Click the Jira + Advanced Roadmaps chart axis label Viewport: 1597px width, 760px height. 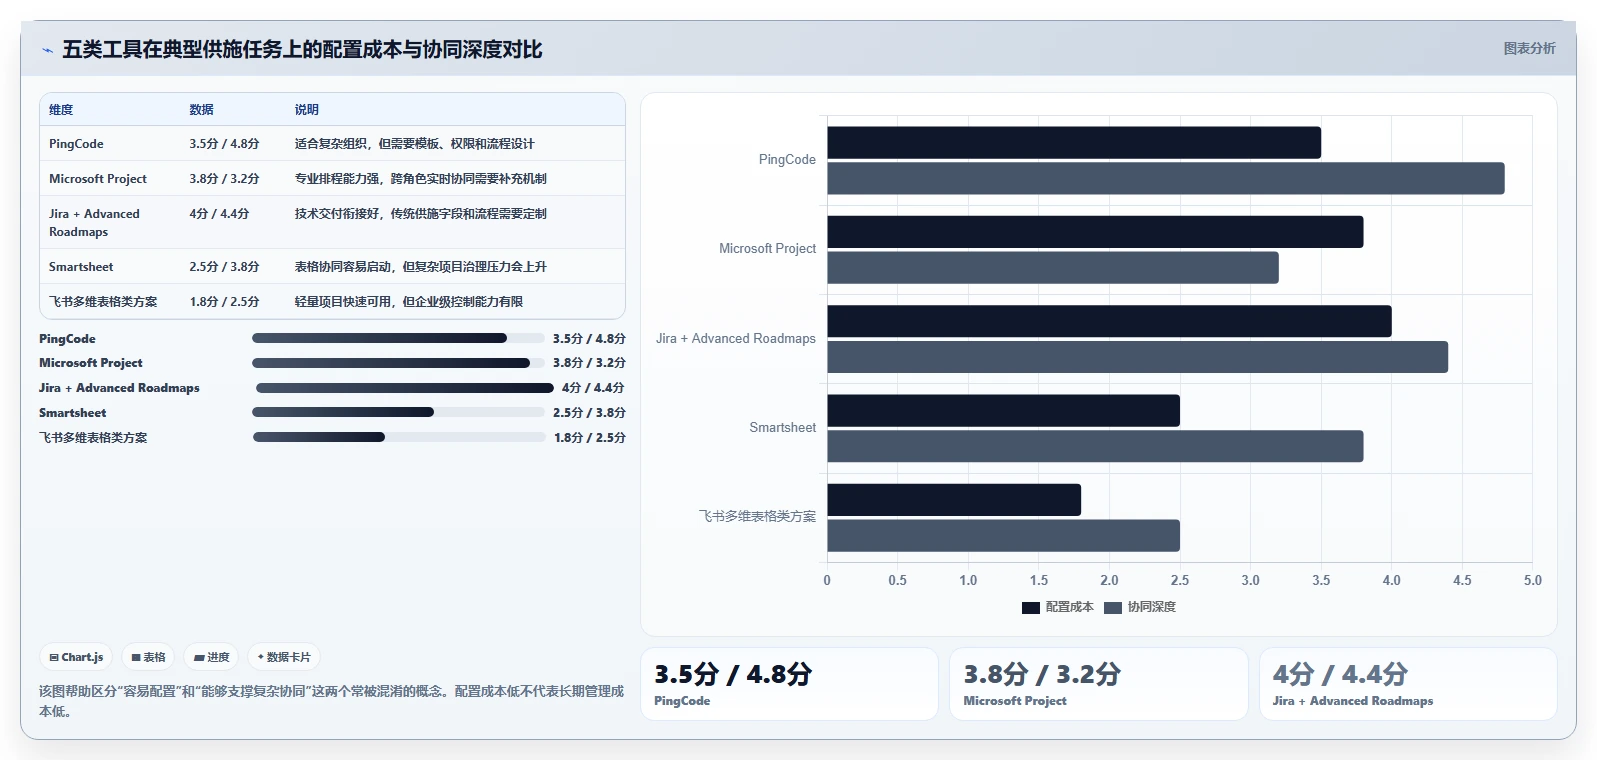click(736, 339)
